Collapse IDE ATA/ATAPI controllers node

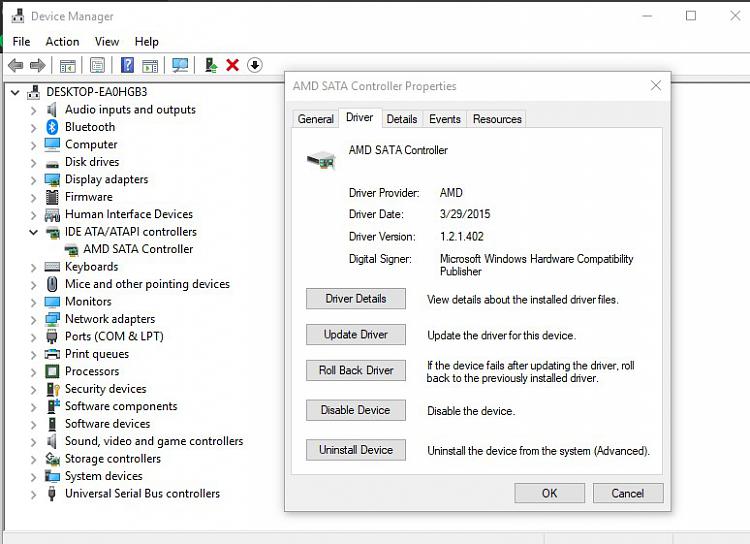click(x=33, y=232)
